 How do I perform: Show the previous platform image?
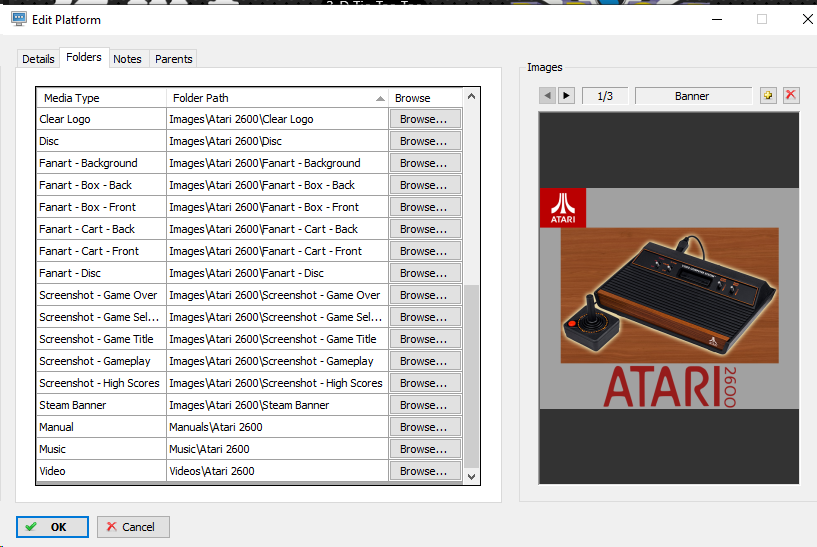coord(547,96)
